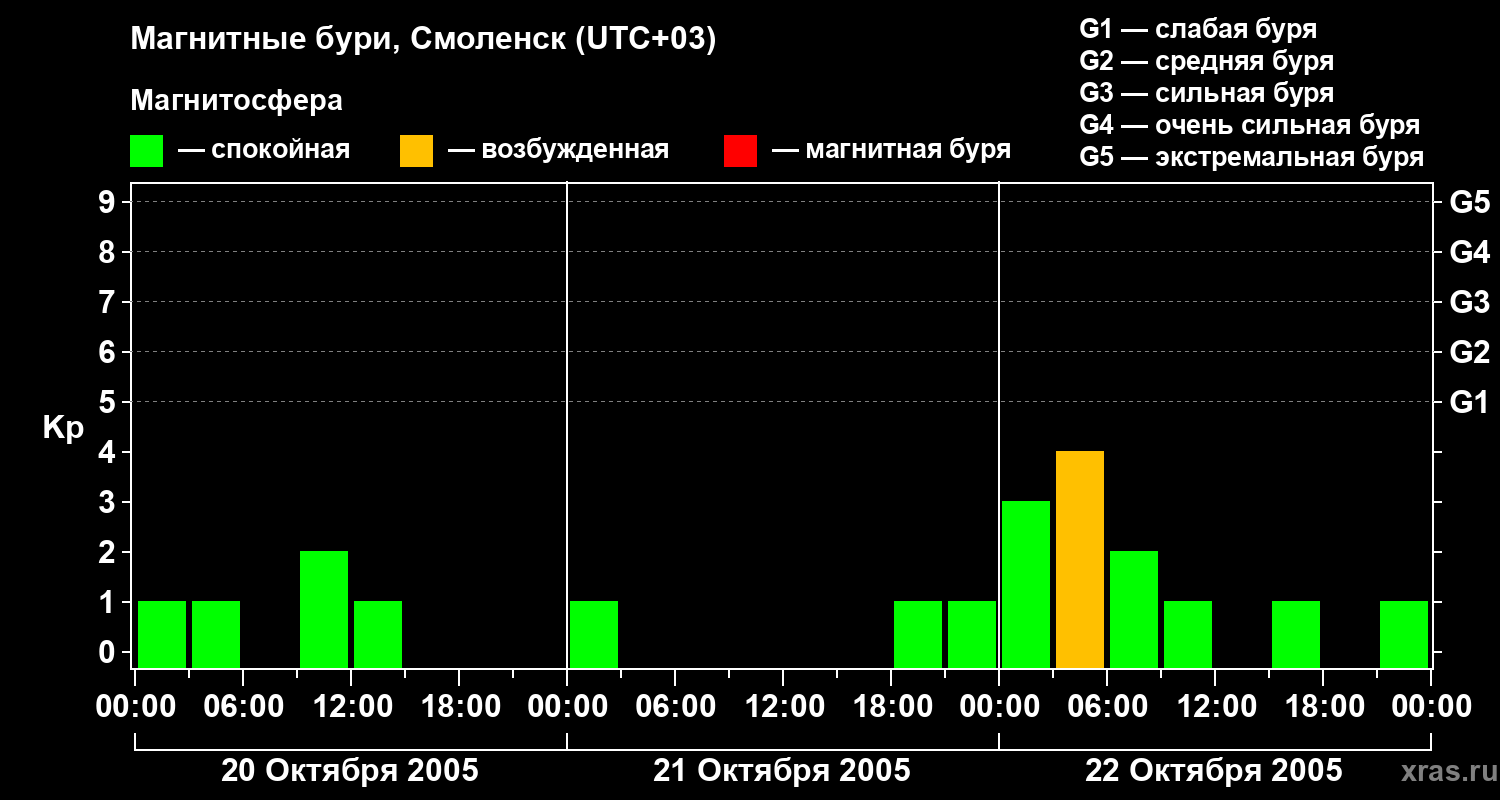This screenshot has height=800, width=1500.
Task: Click the 'Магнитосфера' heading
Action: [x=237, y=101]
